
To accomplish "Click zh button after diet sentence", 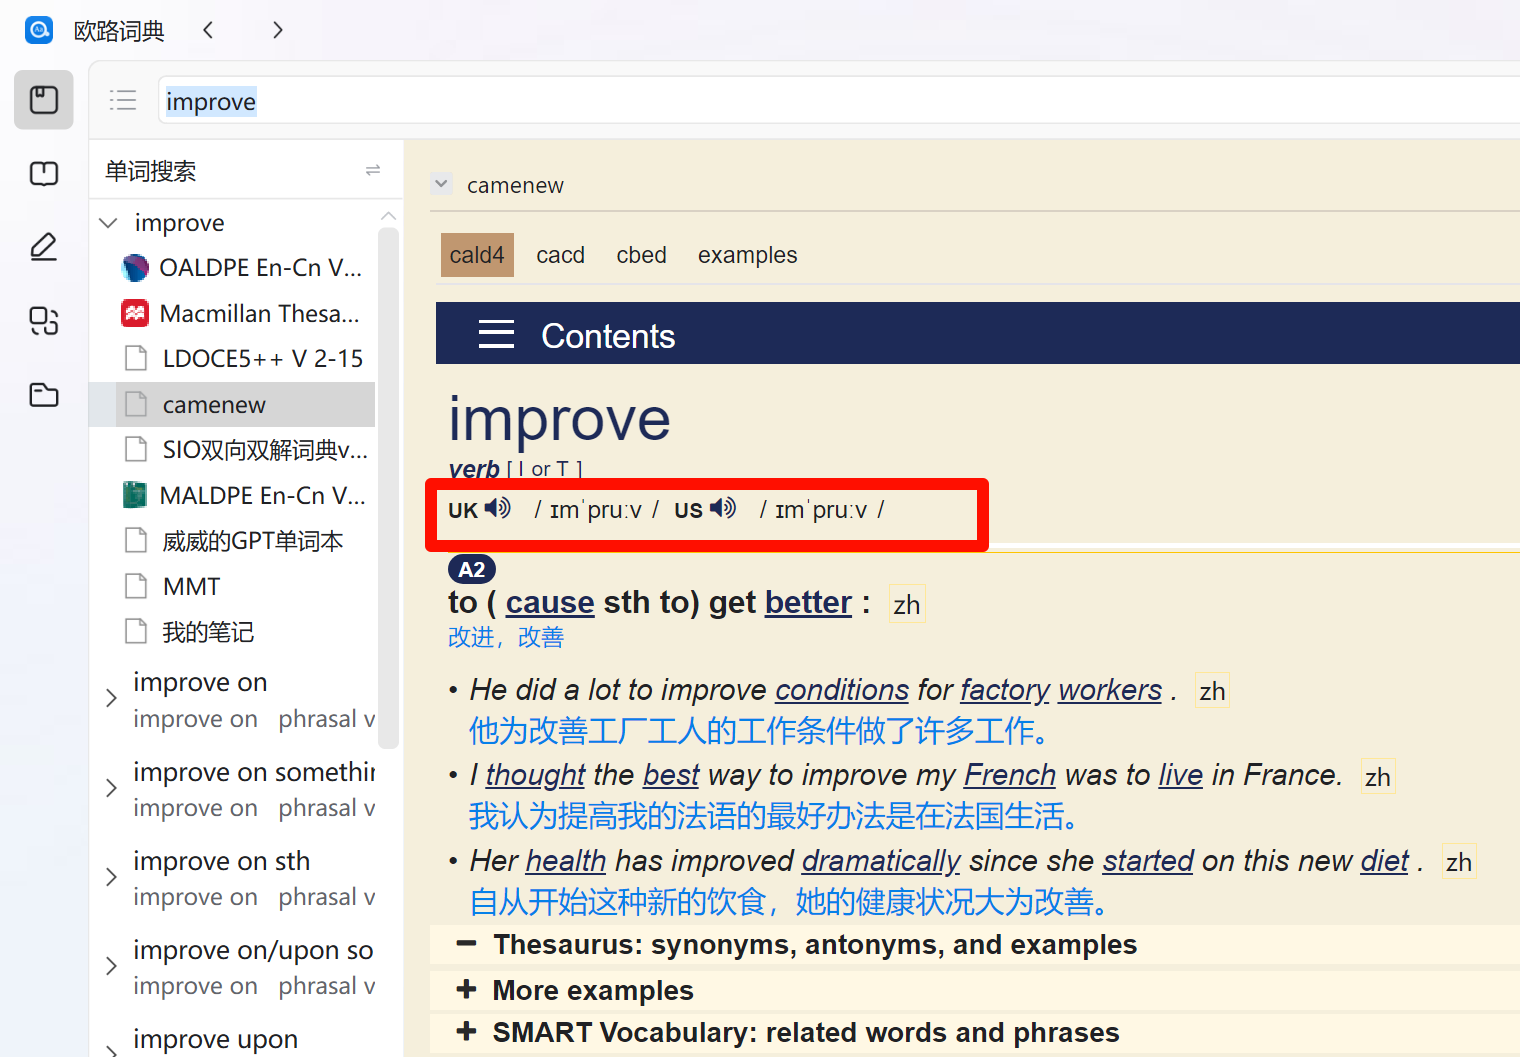I will pyautogui.click(x=1459, y=863).
